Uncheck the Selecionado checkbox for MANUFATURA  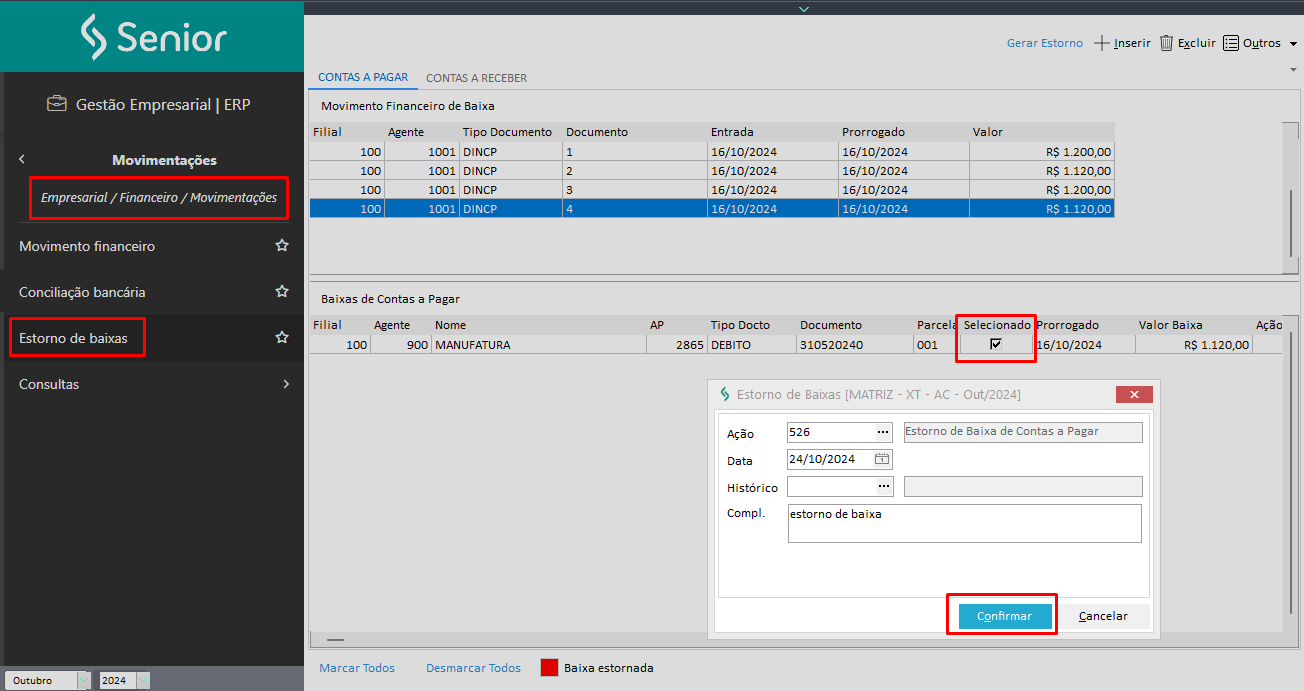(x=995, y=344)
